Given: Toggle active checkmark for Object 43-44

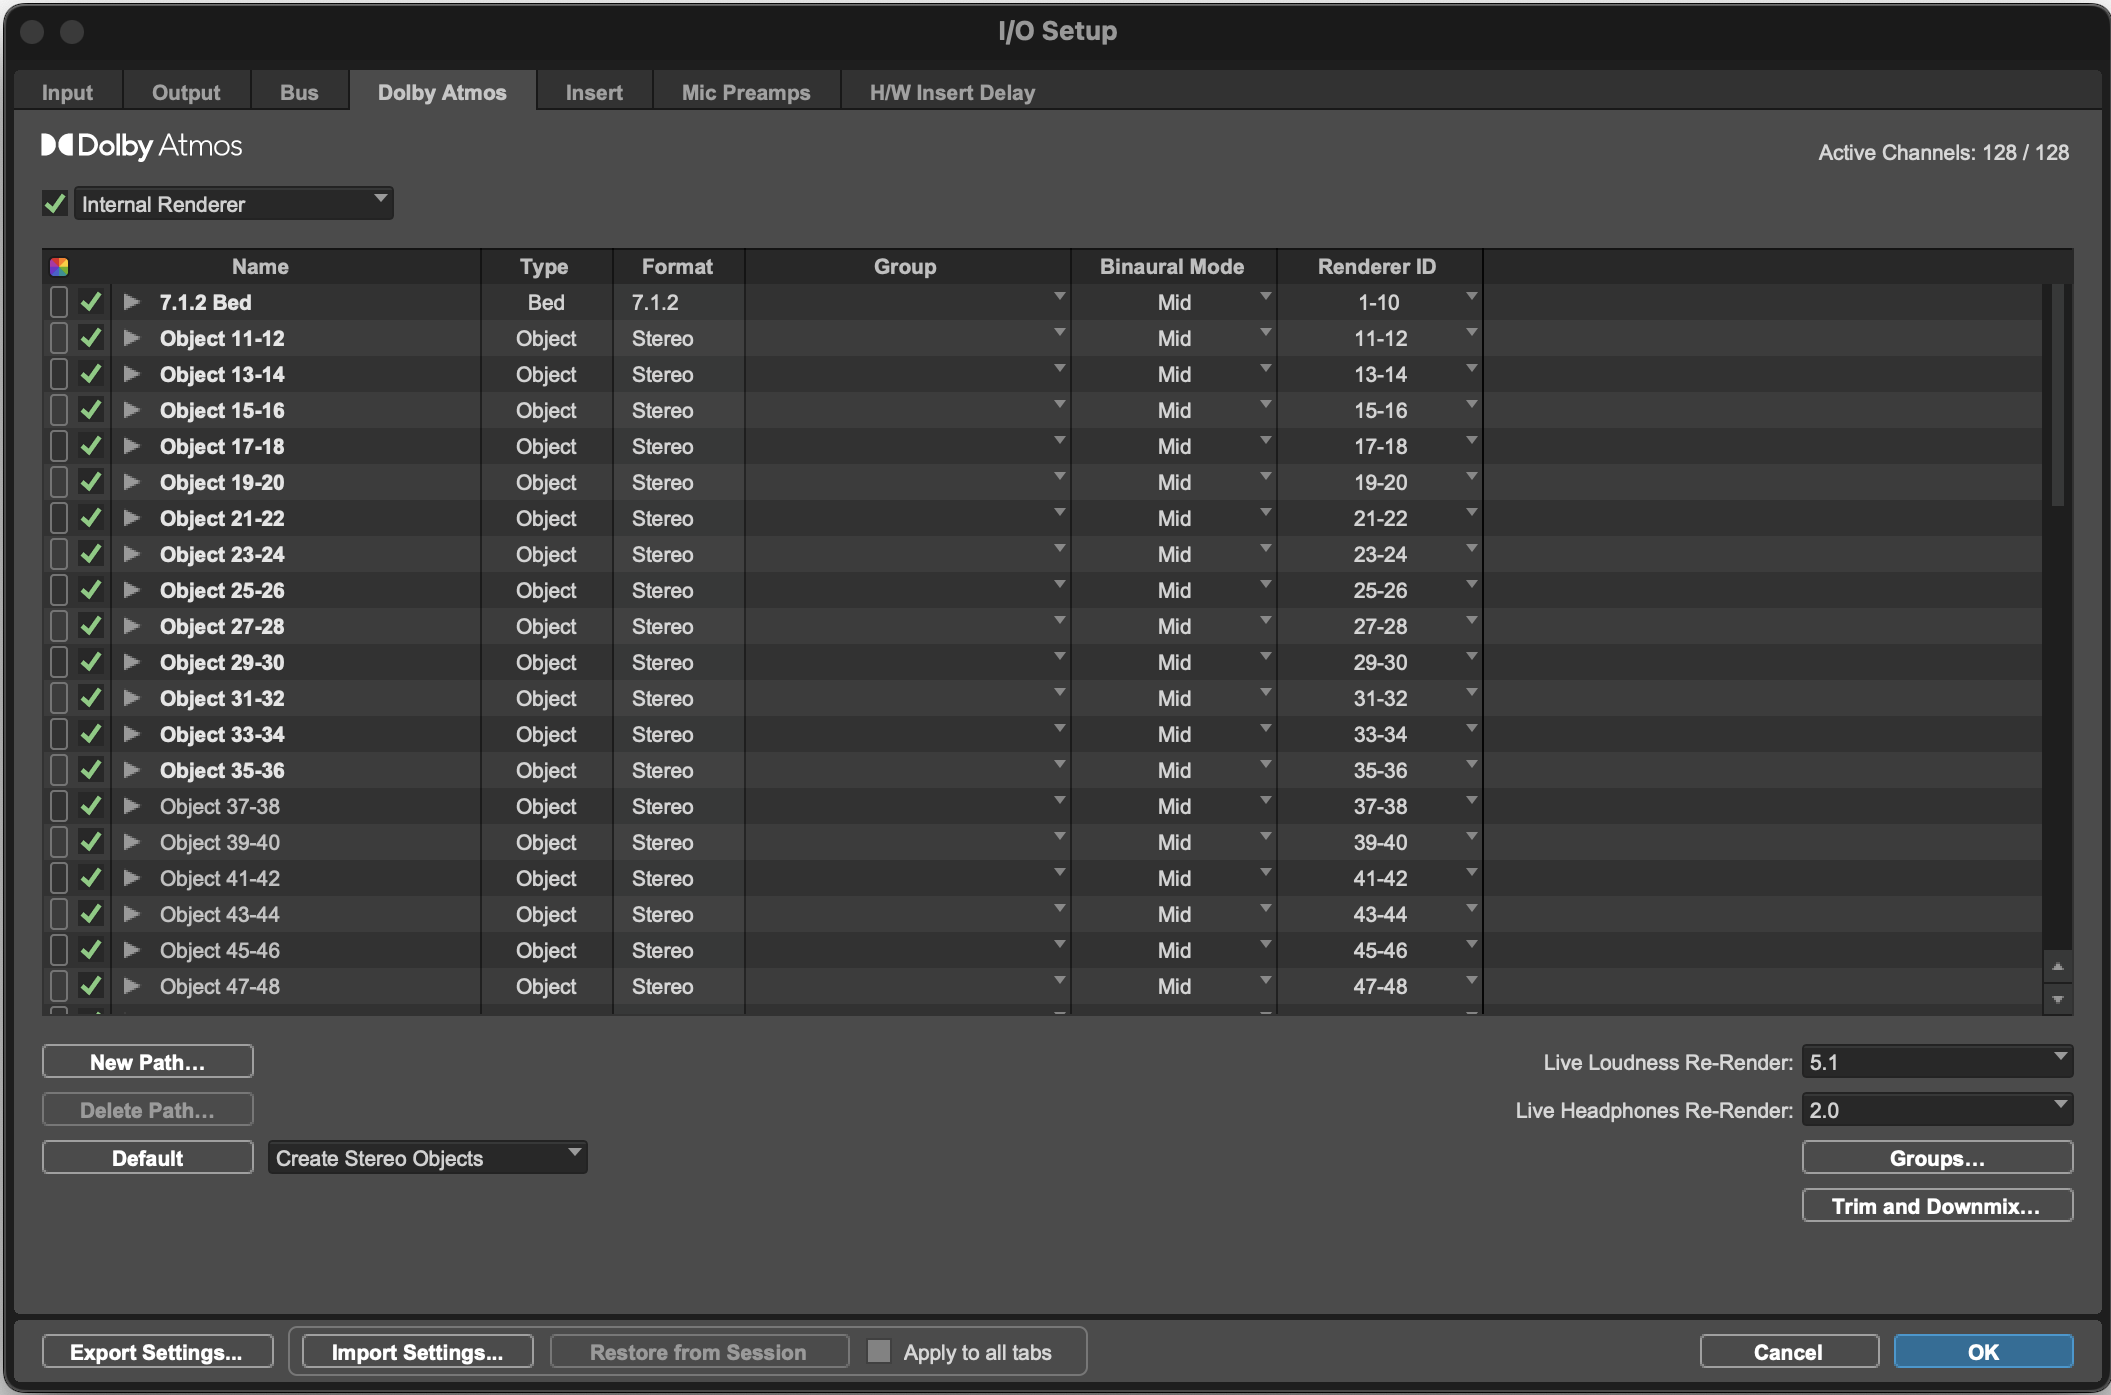Looking at the screenshot, I should pos(91,914).
